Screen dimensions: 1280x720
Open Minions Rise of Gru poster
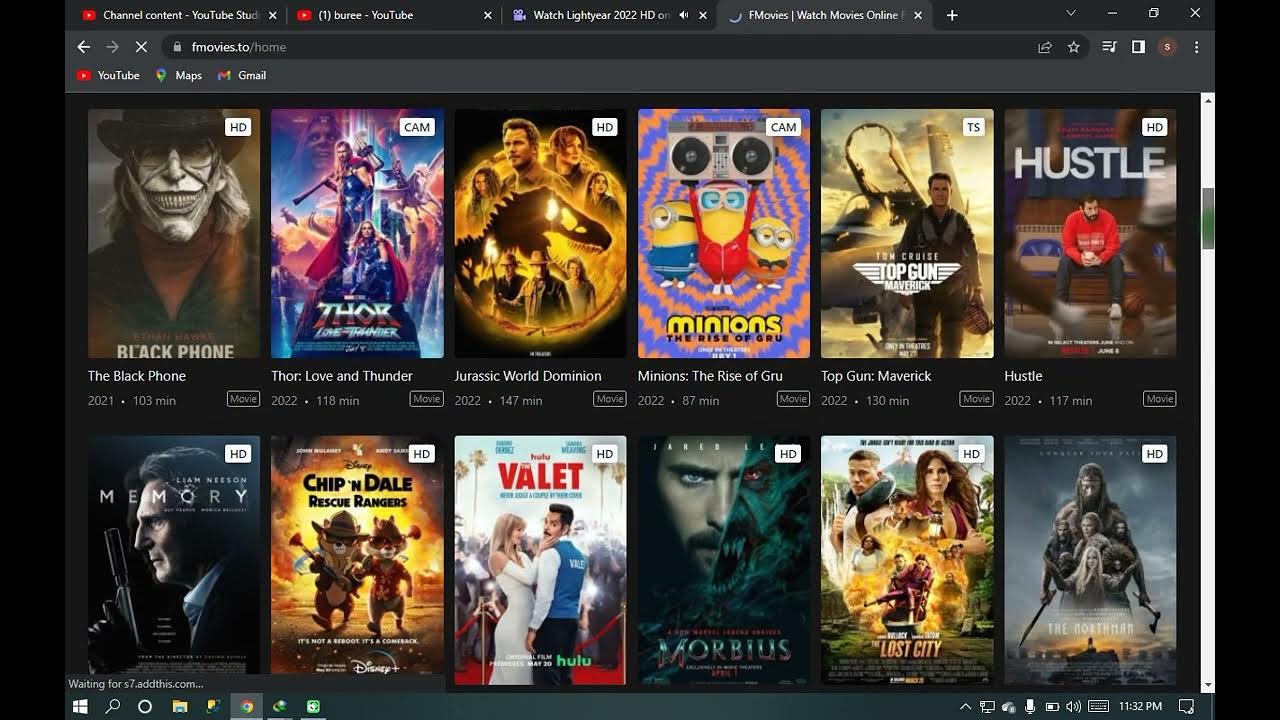click(x=724, y=233)
